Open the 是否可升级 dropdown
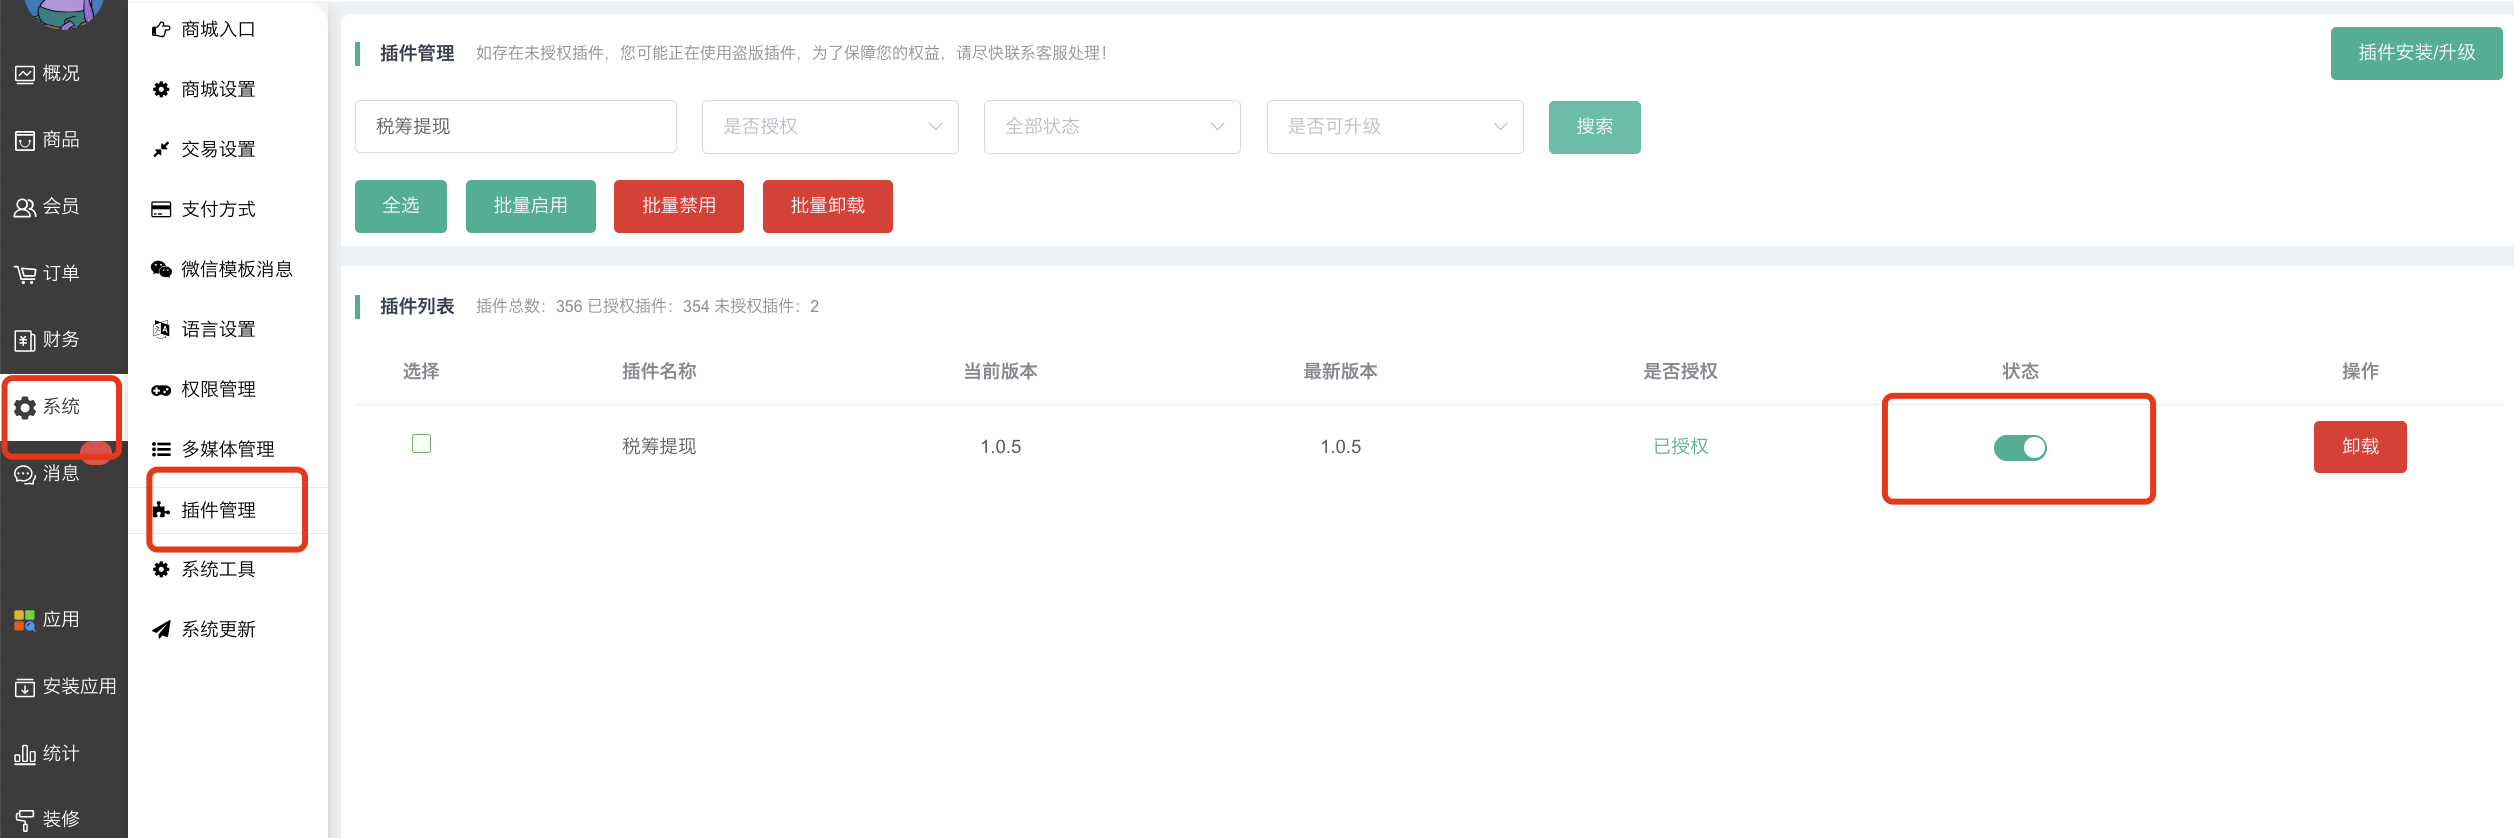The image size is (2514, 838). (x=1394, y=127)
